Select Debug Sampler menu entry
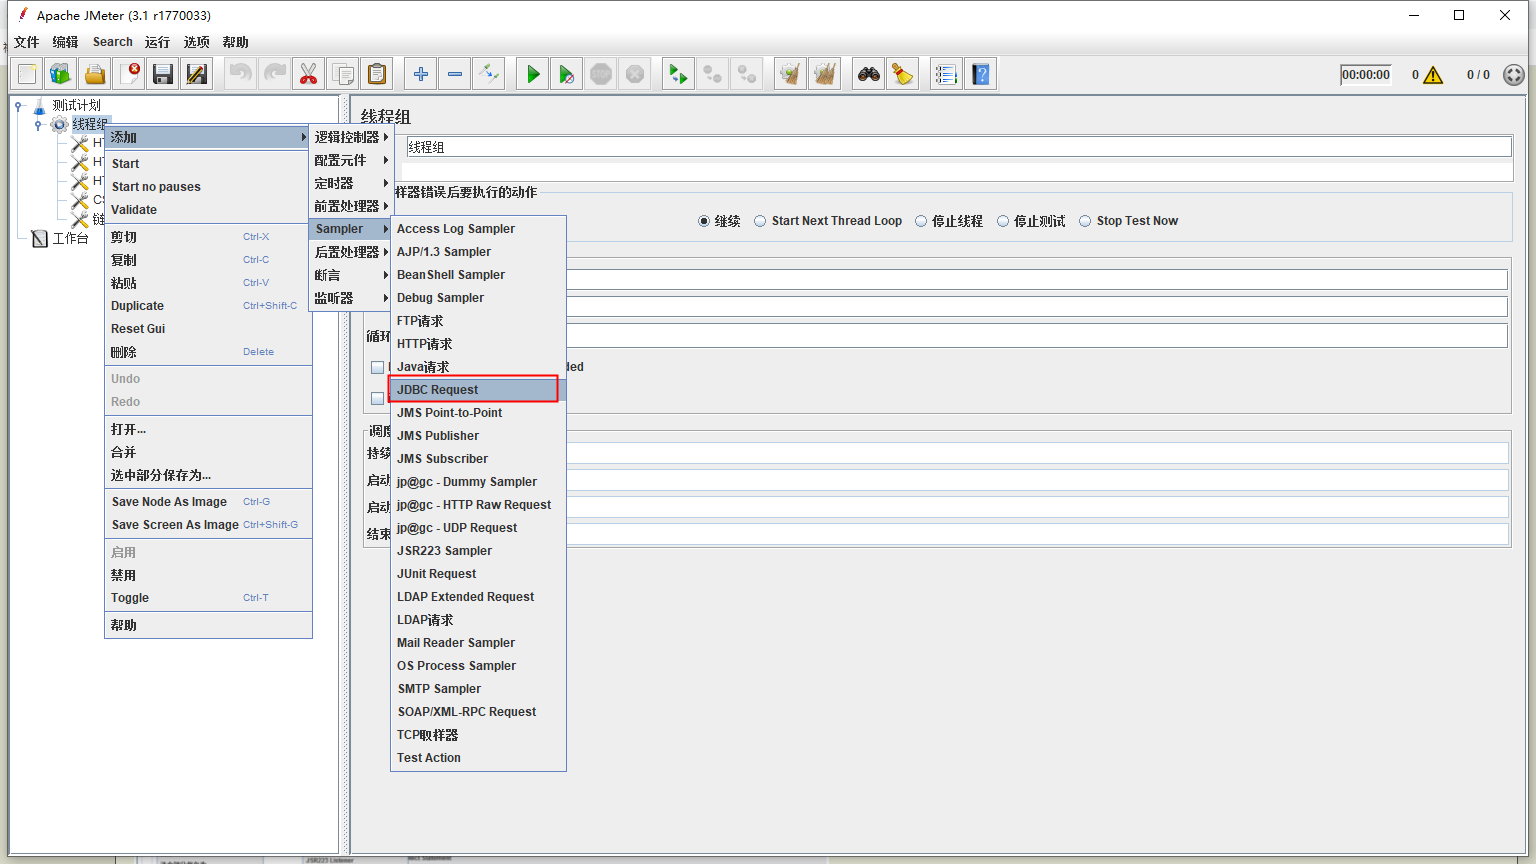Screen dimensions: 1536x864 pyautogui.click(x=478, y=298)
